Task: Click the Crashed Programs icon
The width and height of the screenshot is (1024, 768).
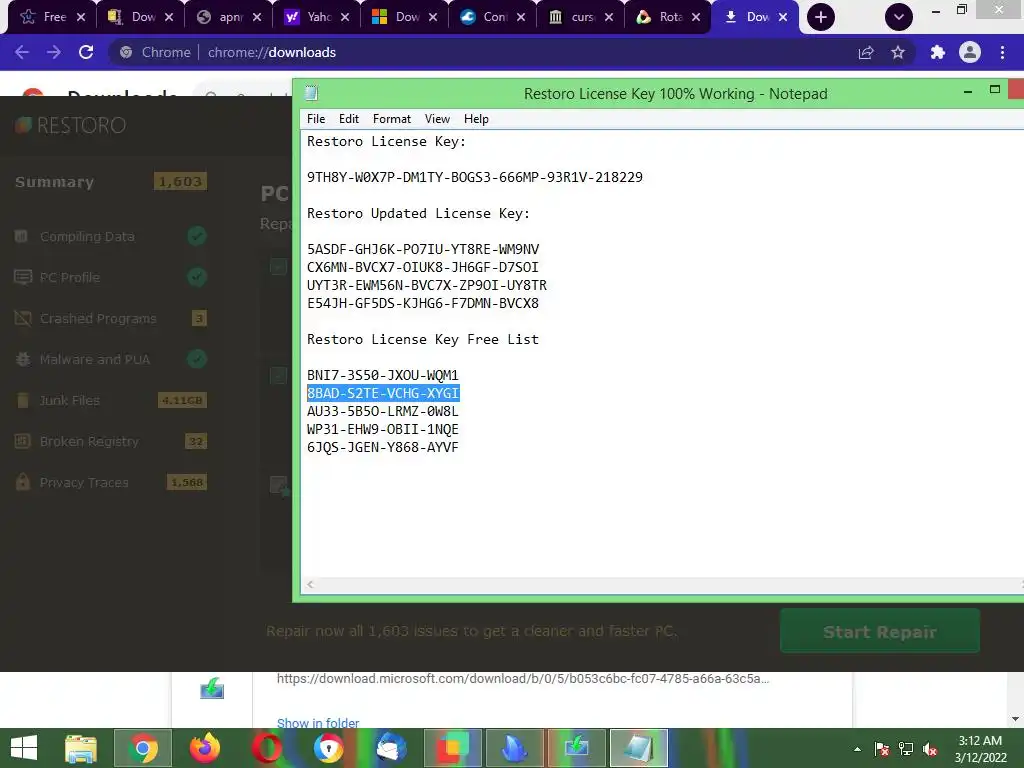Action: click(23, 318)
